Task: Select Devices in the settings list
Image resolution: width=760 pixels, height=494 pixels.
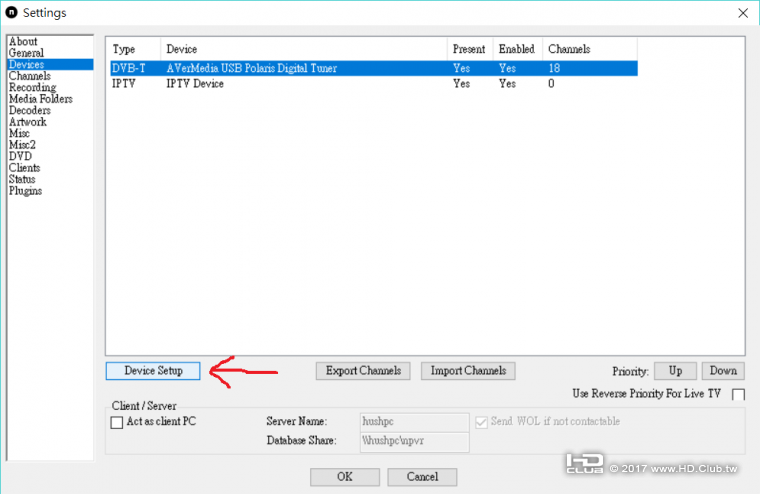Action: click(x=50, y=64)
